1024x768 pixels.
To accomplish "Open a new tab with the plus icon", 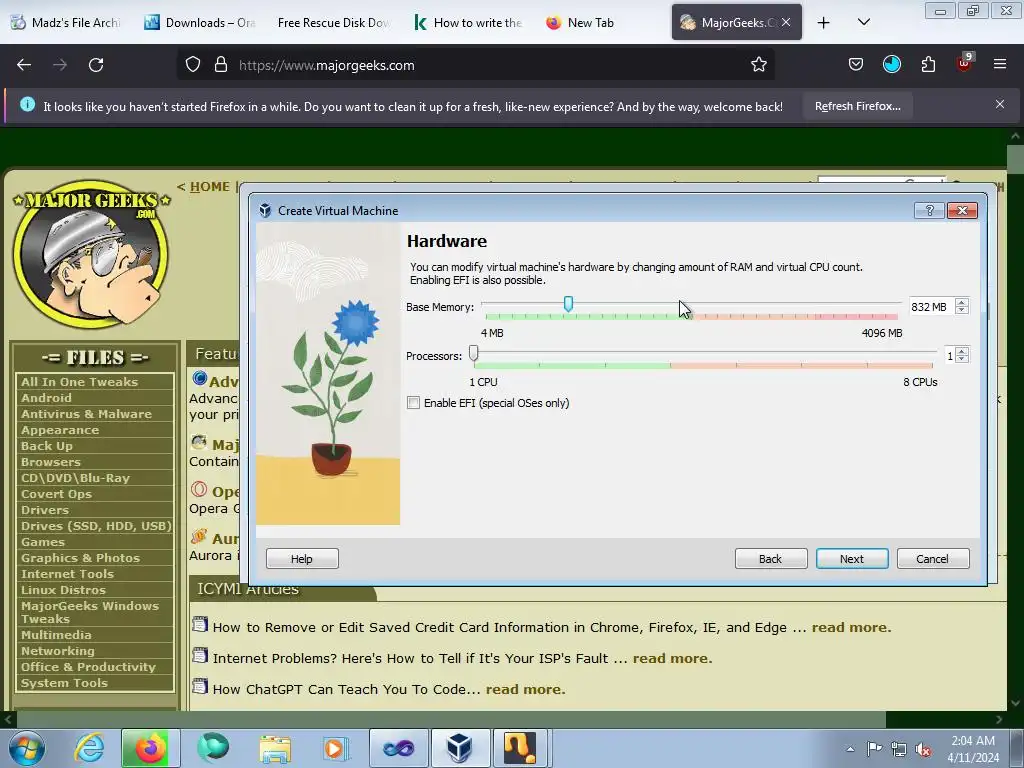I will pos(824,23).
